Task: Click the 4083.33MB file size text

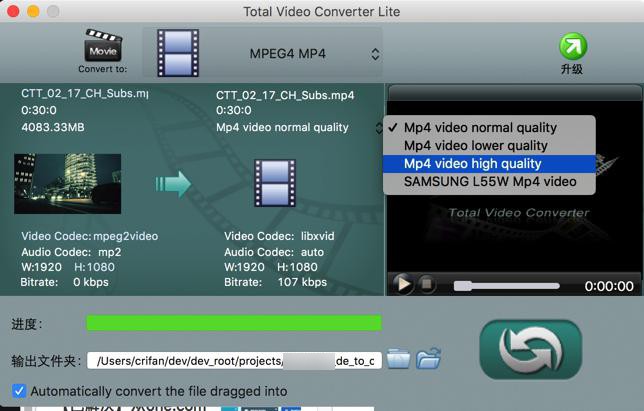Action: click(x=53, y=127)
